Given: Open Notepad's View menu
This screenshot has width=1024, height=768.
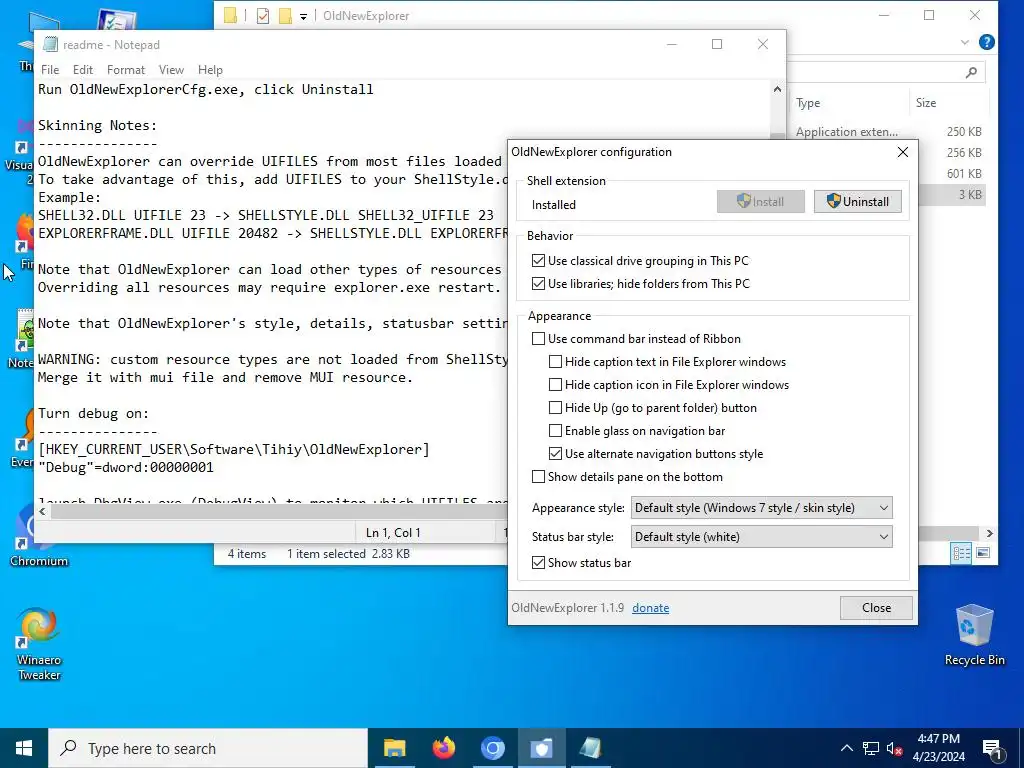Looking at the screenshot, I should point(171,70).
